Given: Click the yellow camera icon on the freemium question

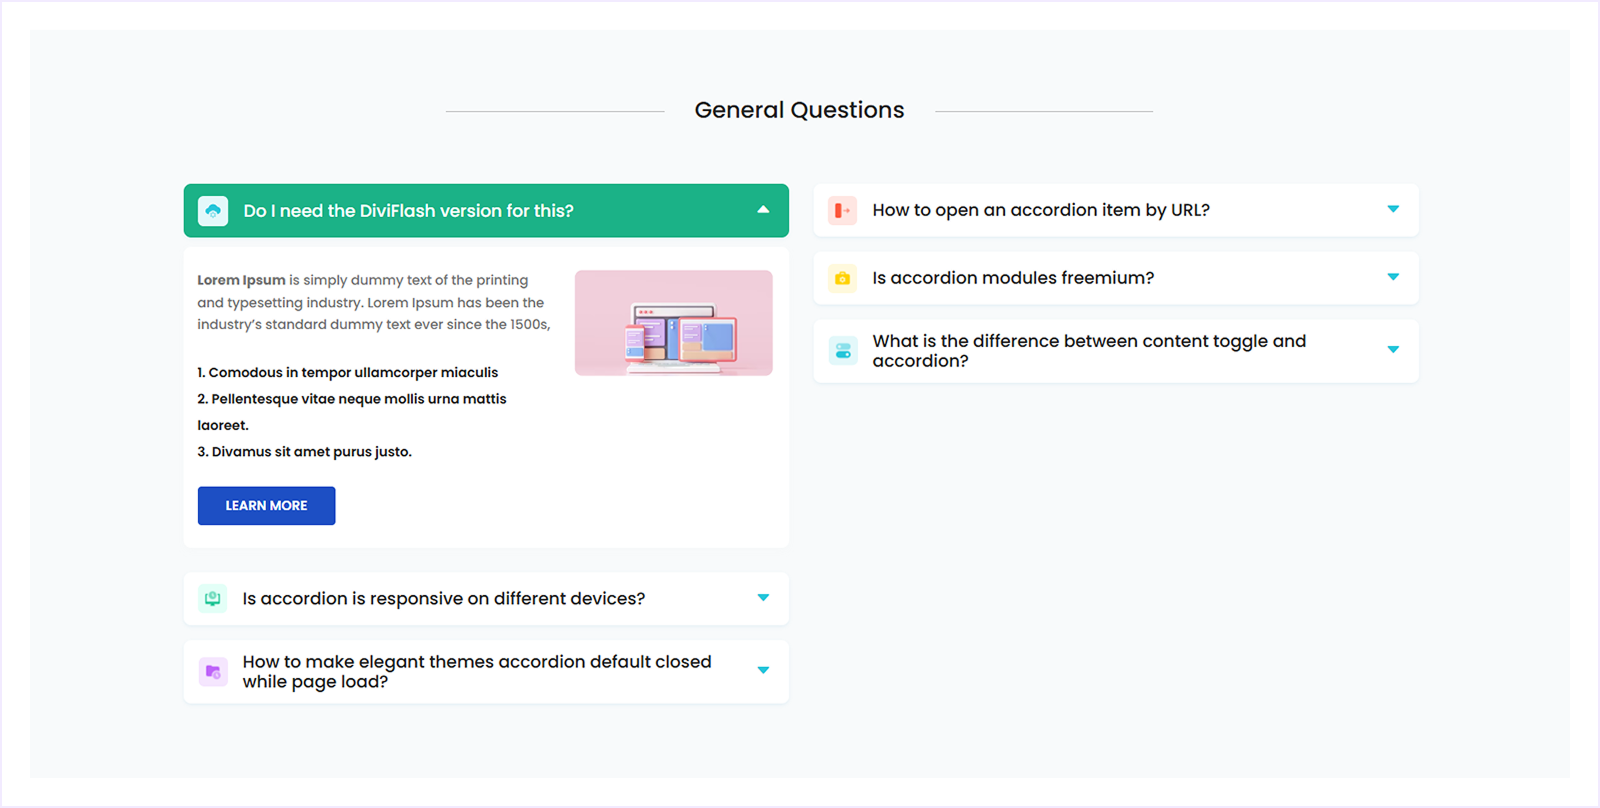Looking at the screenshot, I should click(843, 278).
